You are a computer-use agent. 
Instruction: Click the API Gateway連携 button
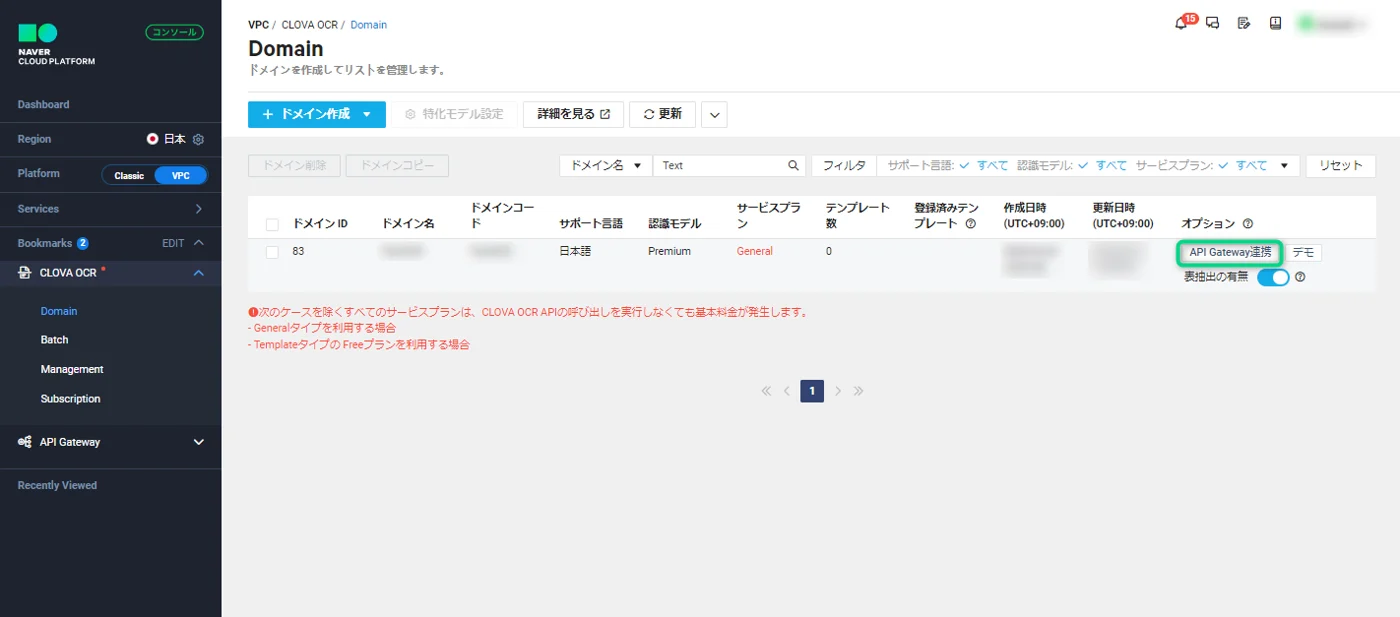tap(1228, 252)
